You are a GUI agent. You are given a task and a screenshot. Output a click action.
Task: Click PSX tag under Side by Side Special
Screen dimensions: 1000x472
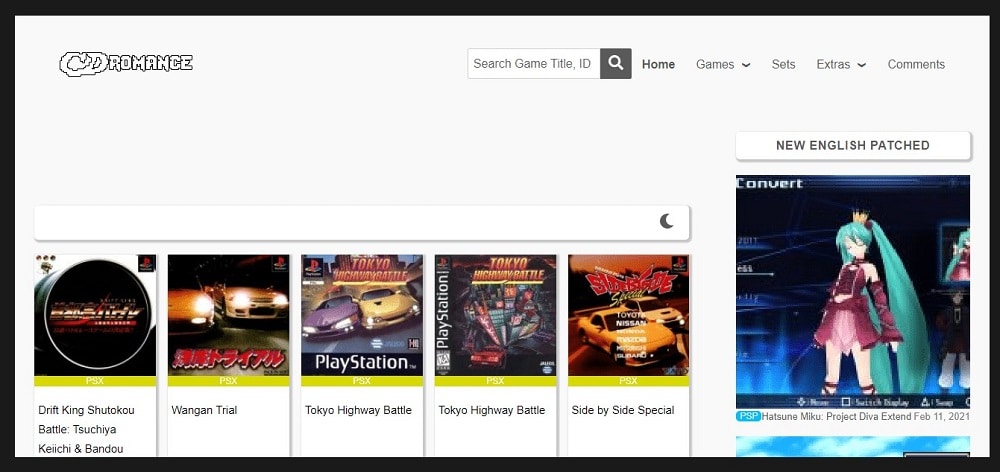628,381
